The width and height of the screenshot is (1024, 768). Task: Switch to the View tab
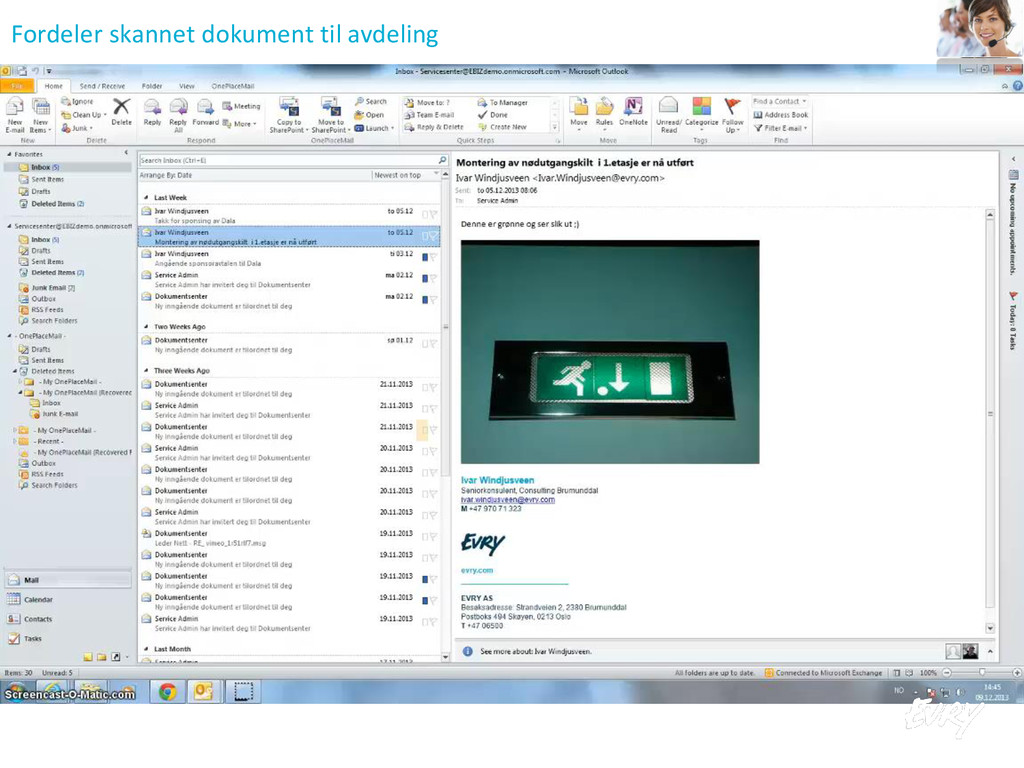[x=187, y=86]
